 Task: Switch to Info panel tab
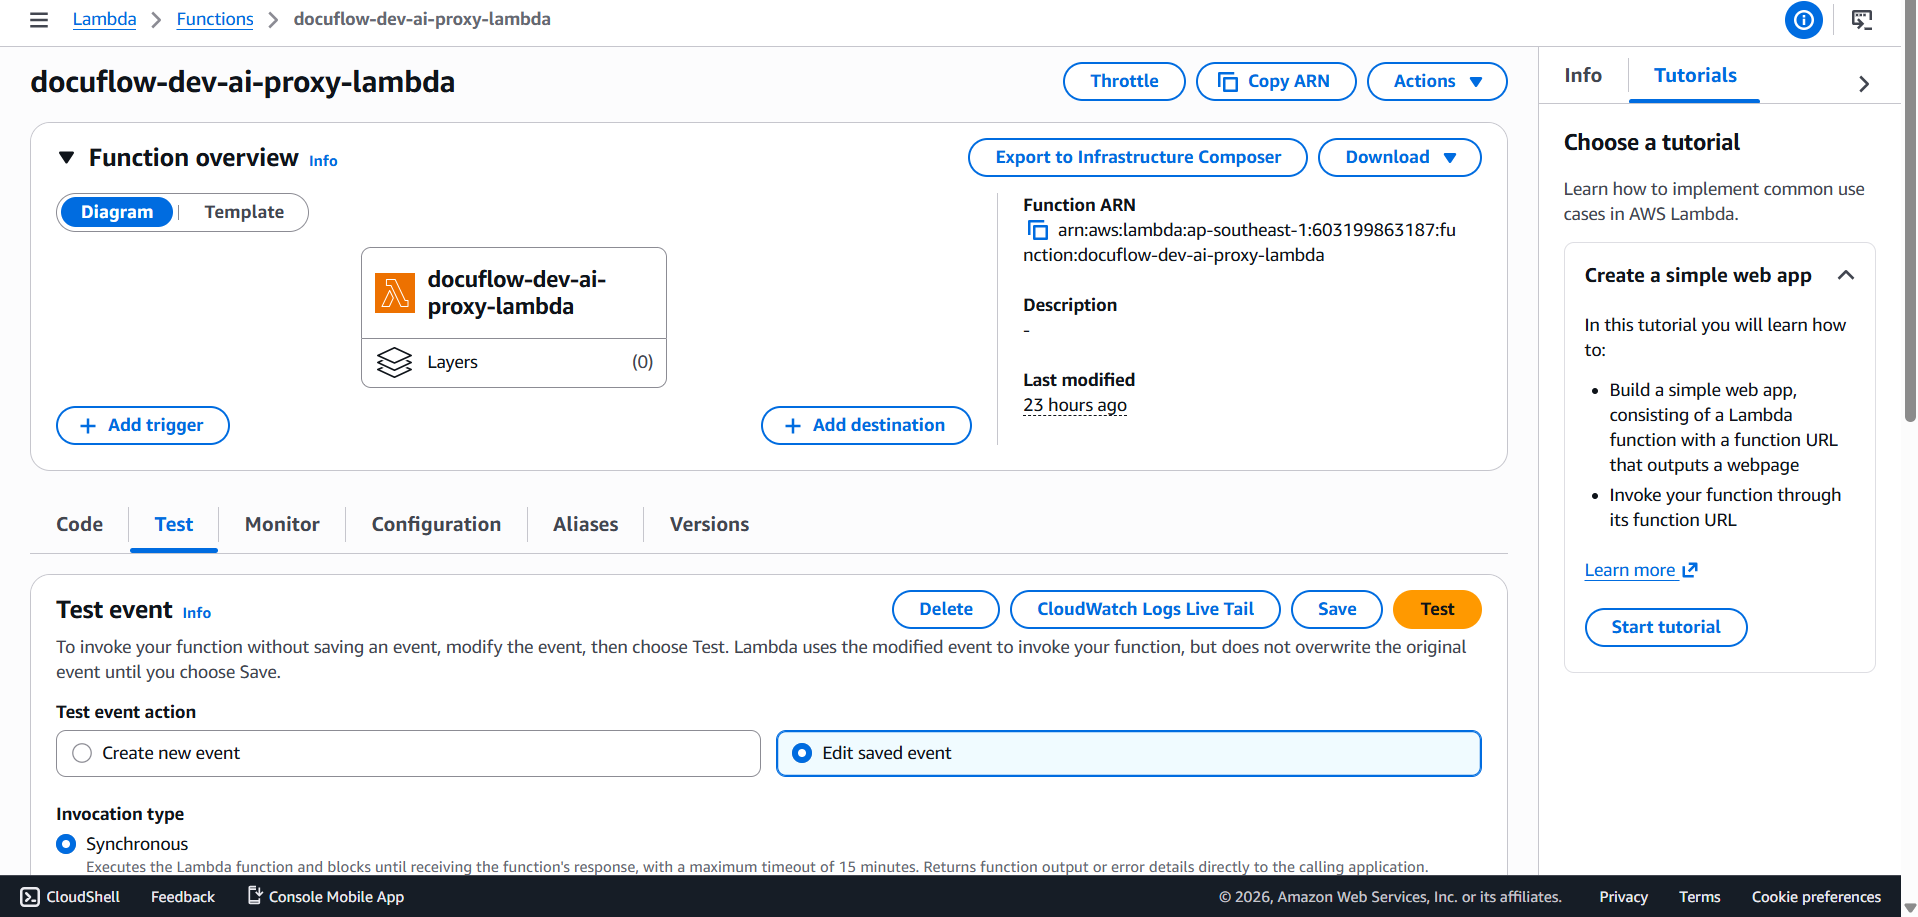(x=1583, y=76)
